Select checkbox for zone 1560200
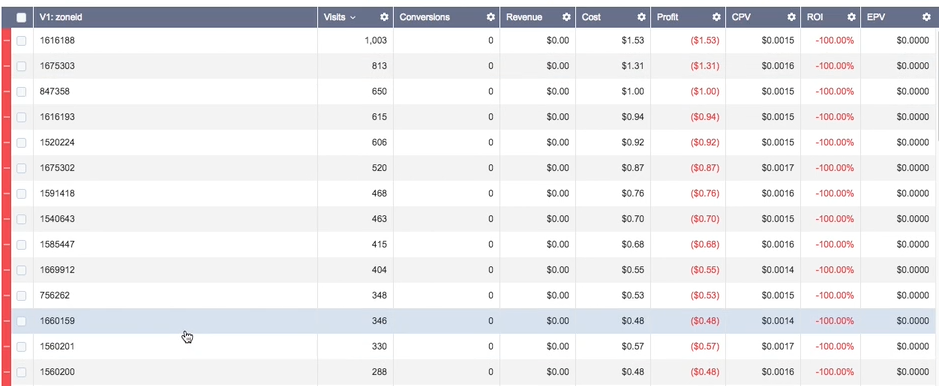The height and width of the screenshot is (386, 939). 22,372
